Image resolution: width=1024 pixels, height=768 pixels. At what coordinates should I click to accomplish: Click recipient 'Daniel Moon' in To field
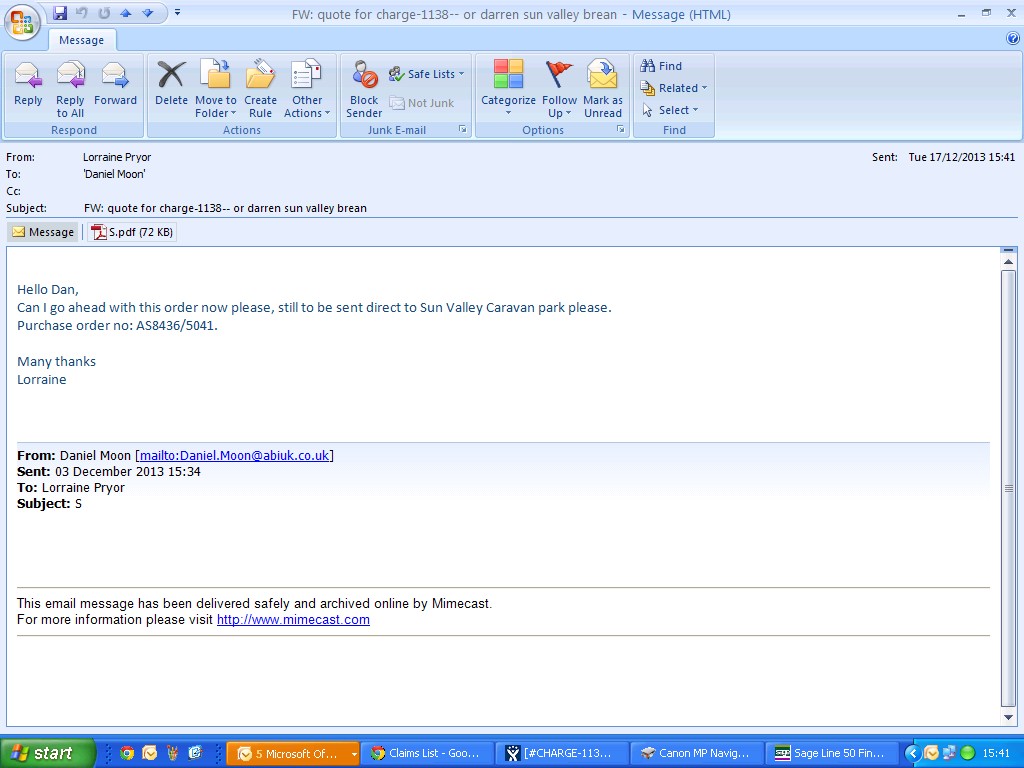tap(114, 174)
